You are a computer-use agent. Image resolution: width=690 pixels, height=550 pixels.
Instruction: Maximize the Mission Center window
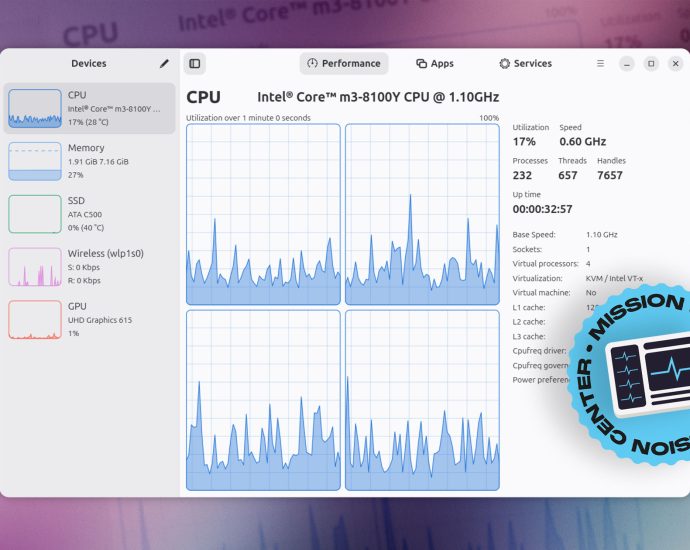click(651, 64)
